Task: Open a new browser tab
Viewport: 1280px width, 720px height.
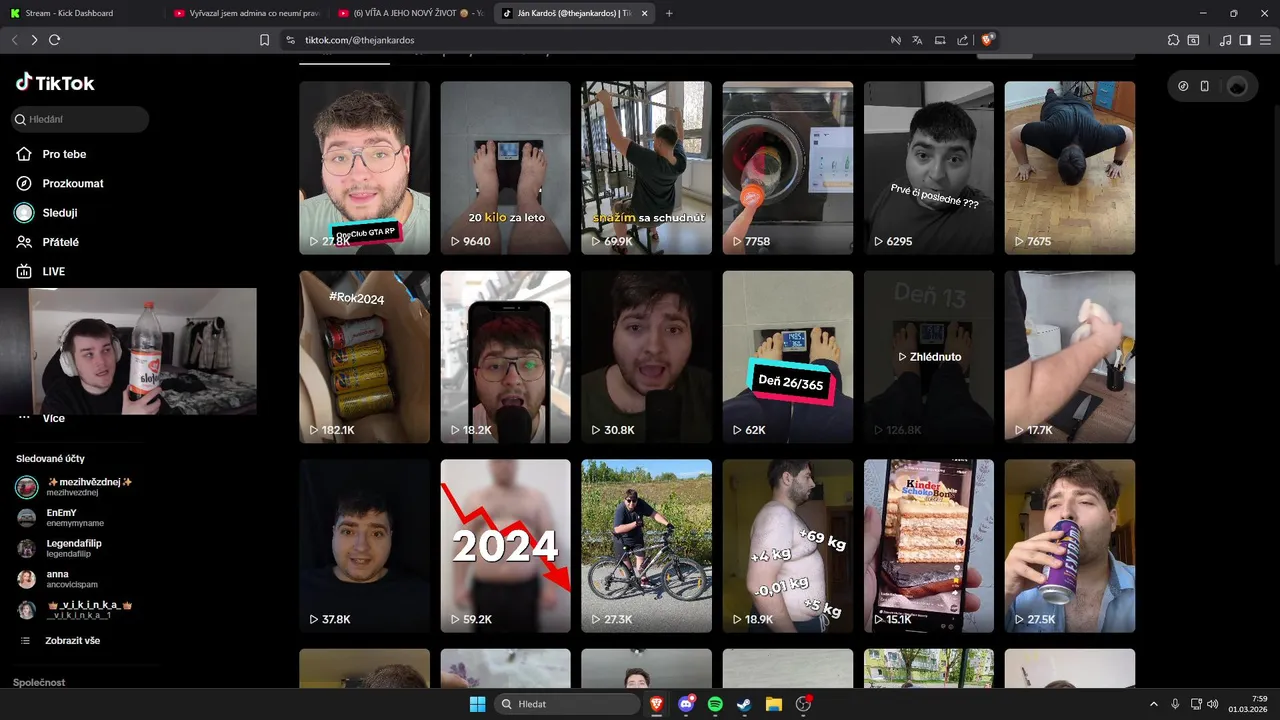Action: tap(669, 13)
